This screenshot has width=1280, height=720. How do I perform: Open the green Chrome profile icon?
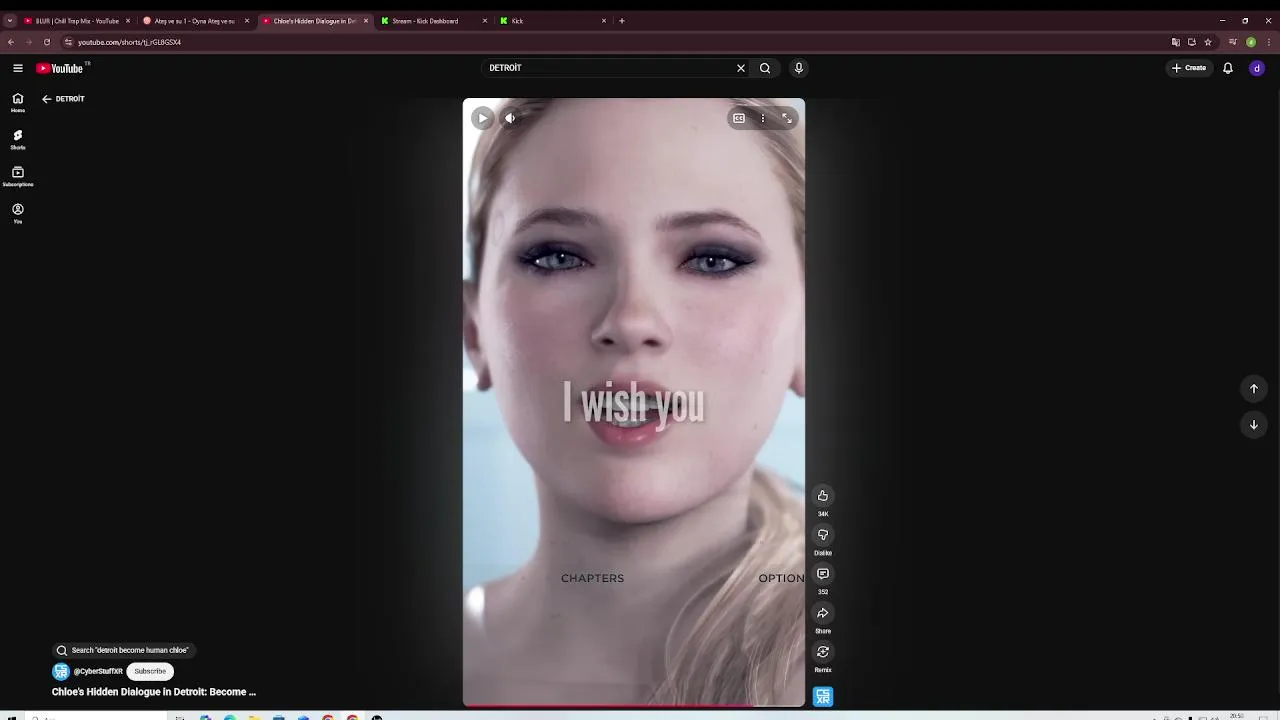click(1251, 42)
